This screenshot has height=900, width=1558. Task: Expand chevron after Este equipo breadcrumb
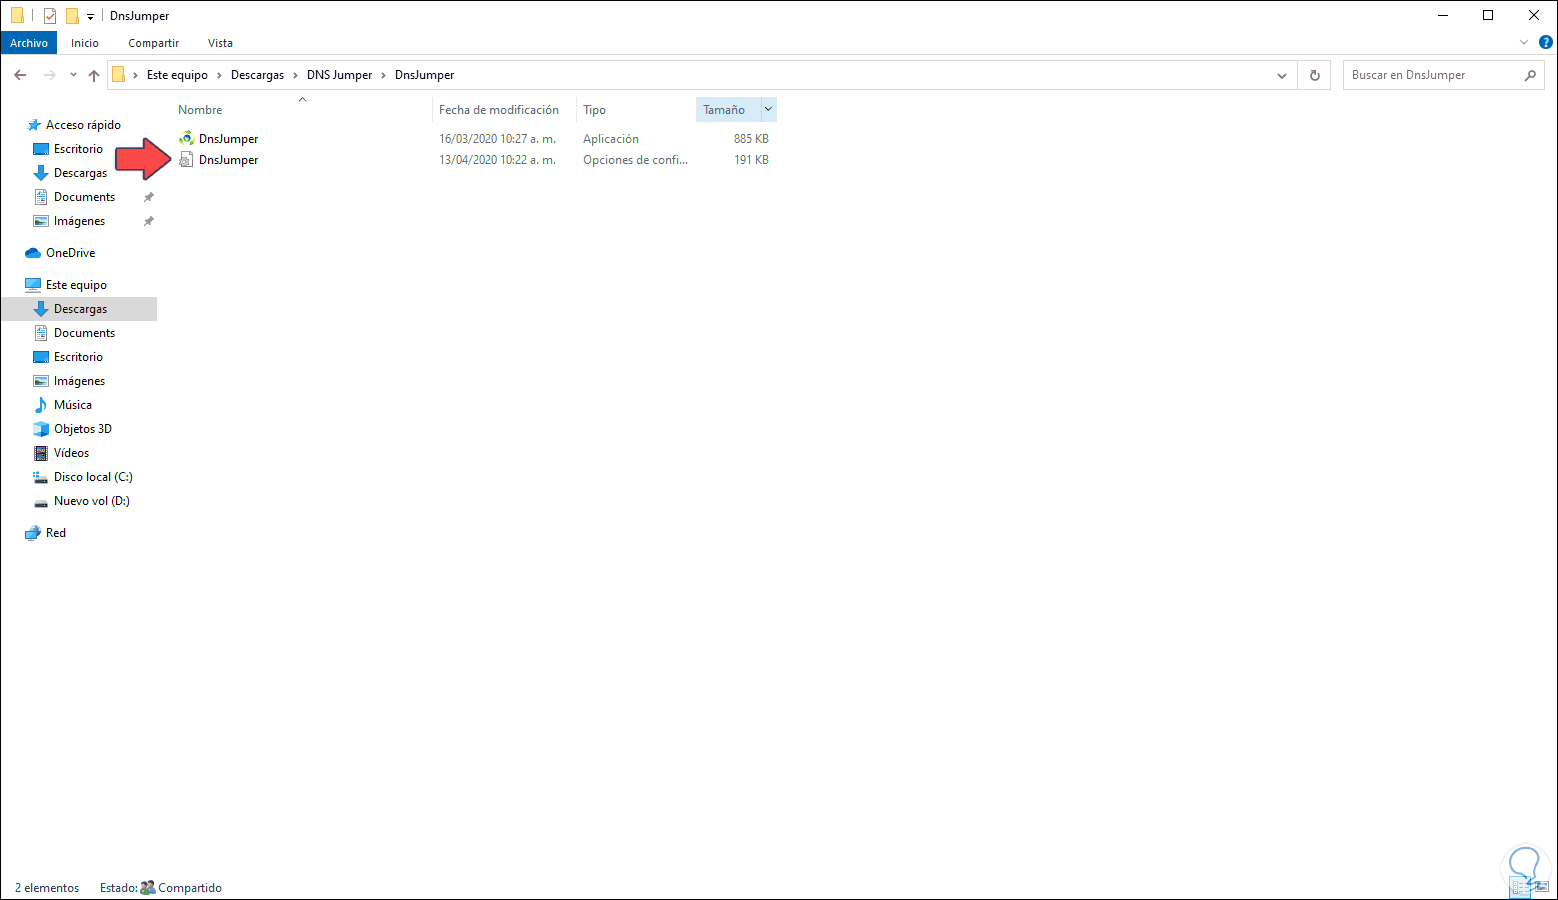tap(219, 75)
